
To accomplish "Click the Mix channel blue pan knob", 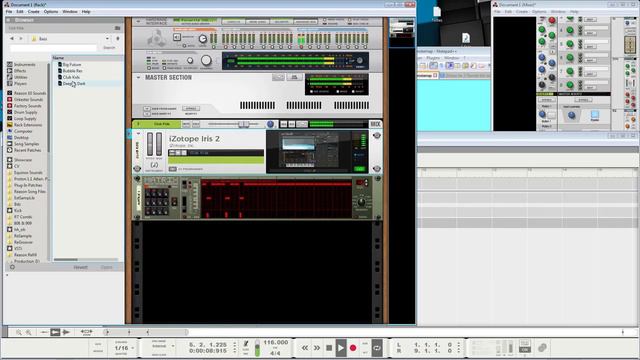I will click(270, 124).
